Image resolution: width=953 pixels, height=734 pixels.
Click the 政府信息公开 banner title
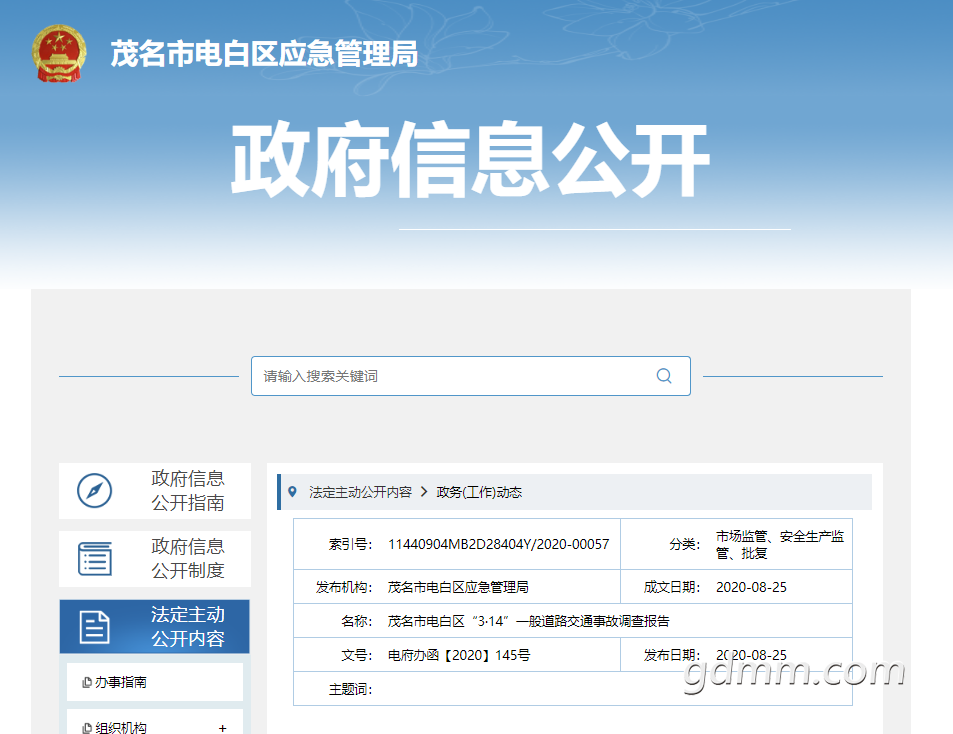(470, 160)
